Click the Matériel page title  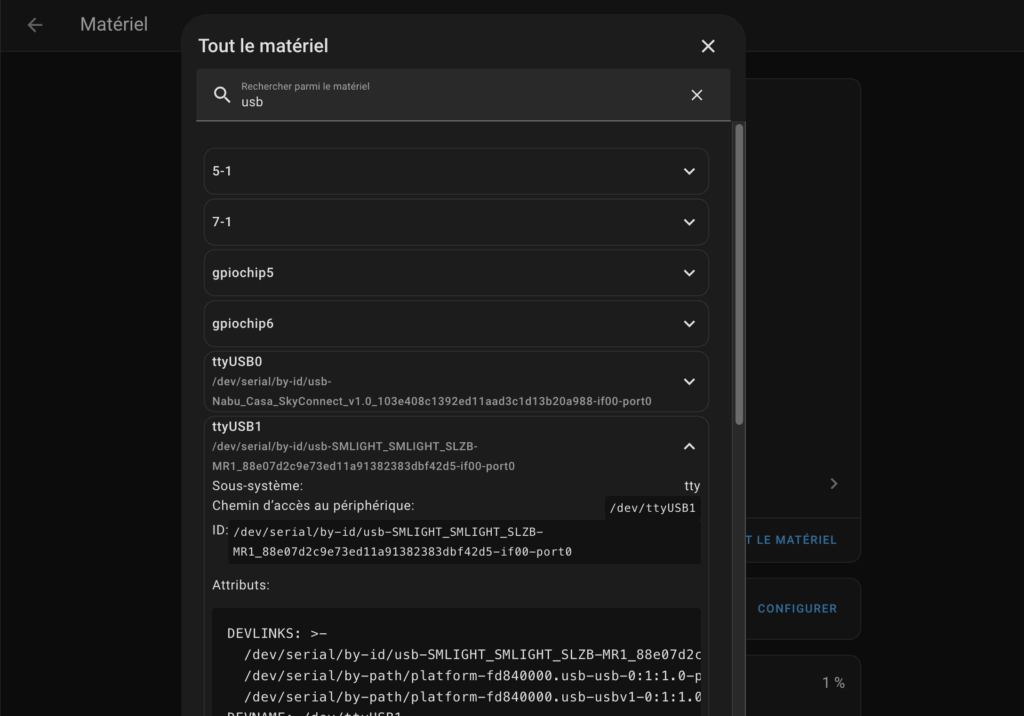click(x=114, y=25)
